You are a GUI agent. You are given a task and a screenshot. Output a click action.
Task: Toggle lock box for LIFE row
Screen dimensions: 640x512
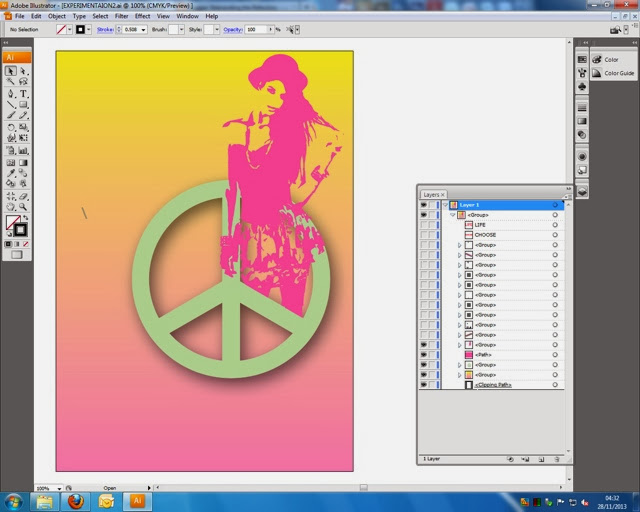(432, 225)
